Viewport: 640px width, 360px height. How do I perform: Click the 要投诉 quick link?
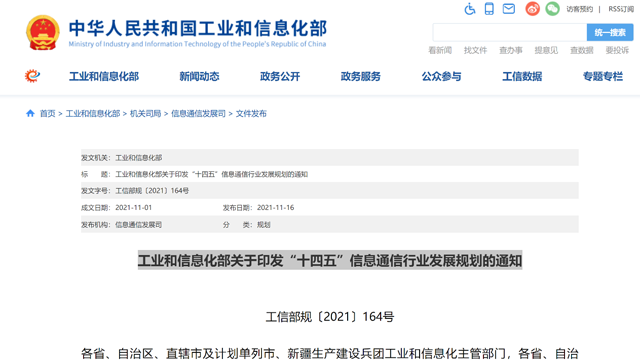[x=617, y=50]
